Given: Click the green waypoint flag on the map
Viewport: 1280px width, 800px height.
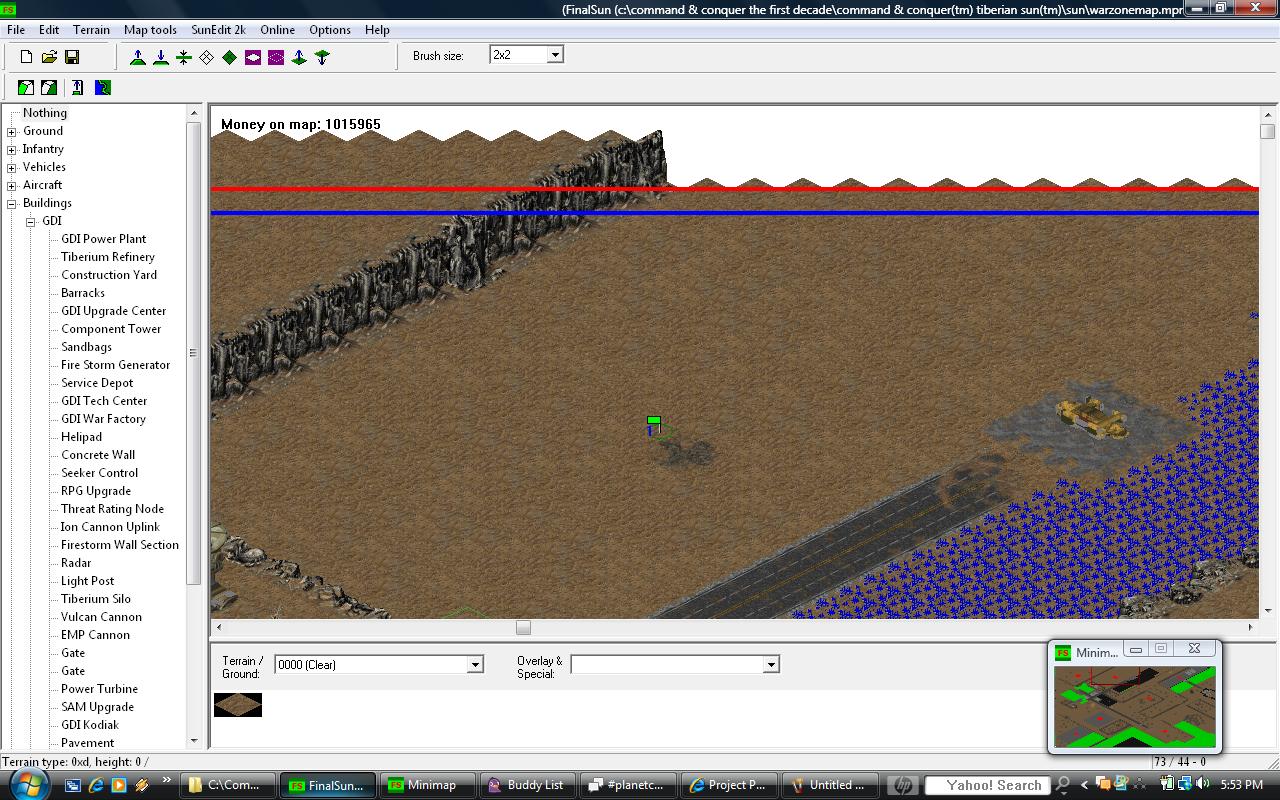Looking at the screenshot, I should point(653,424).
